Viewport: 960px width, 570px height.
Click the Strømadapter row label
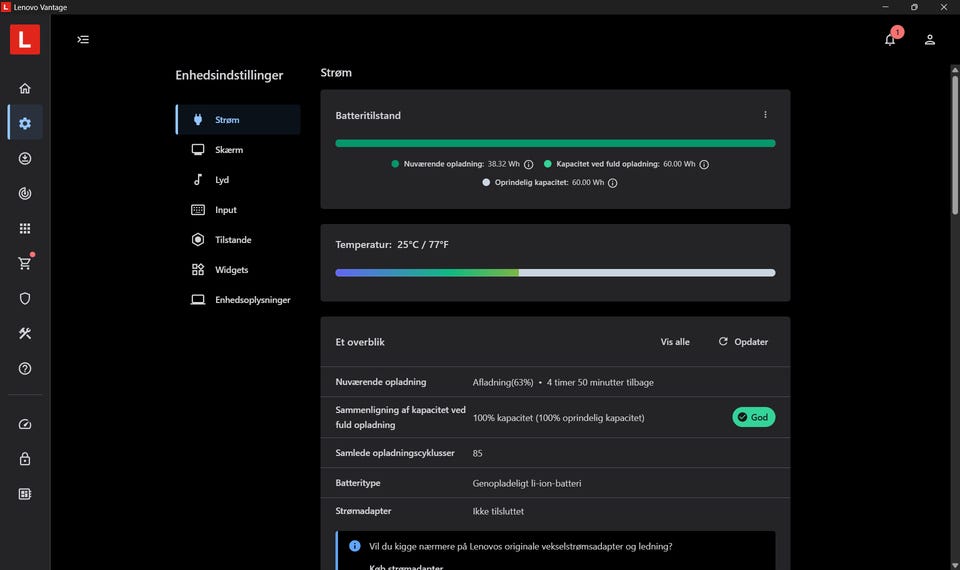(363, 511)
